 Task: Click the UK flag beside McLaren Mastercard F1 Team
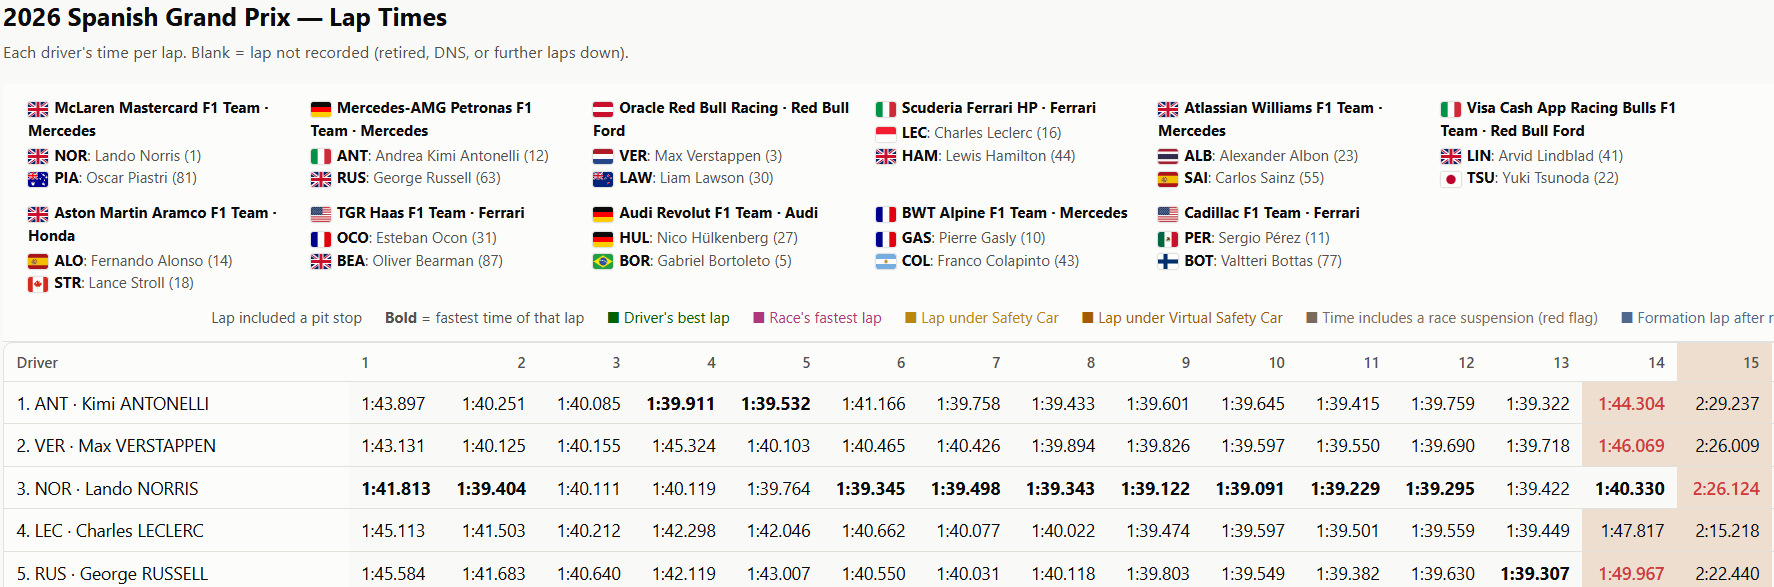(x=38, y=109)
